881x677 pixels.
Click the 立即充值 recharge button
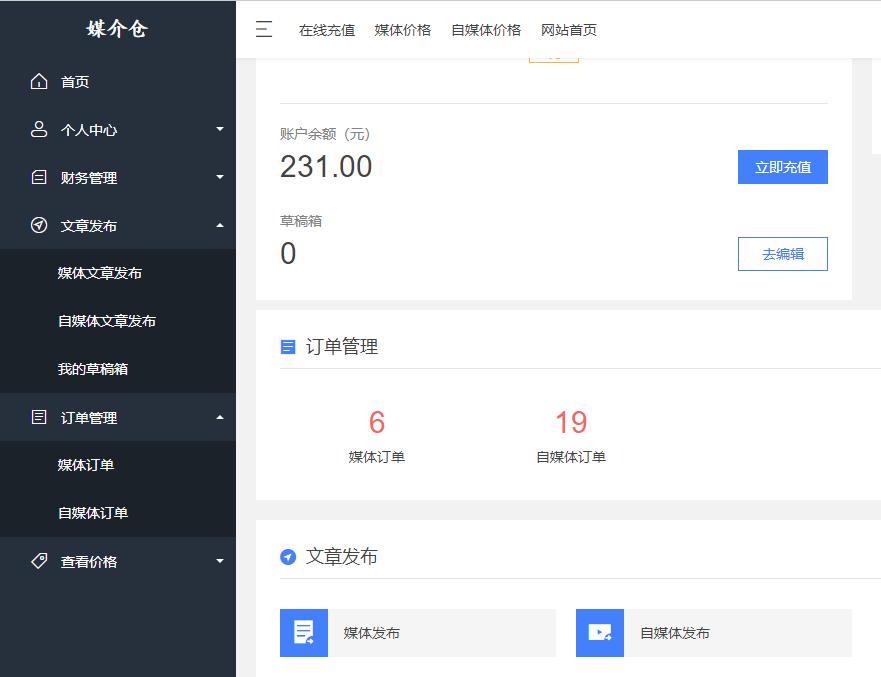(x=782, y=166)
